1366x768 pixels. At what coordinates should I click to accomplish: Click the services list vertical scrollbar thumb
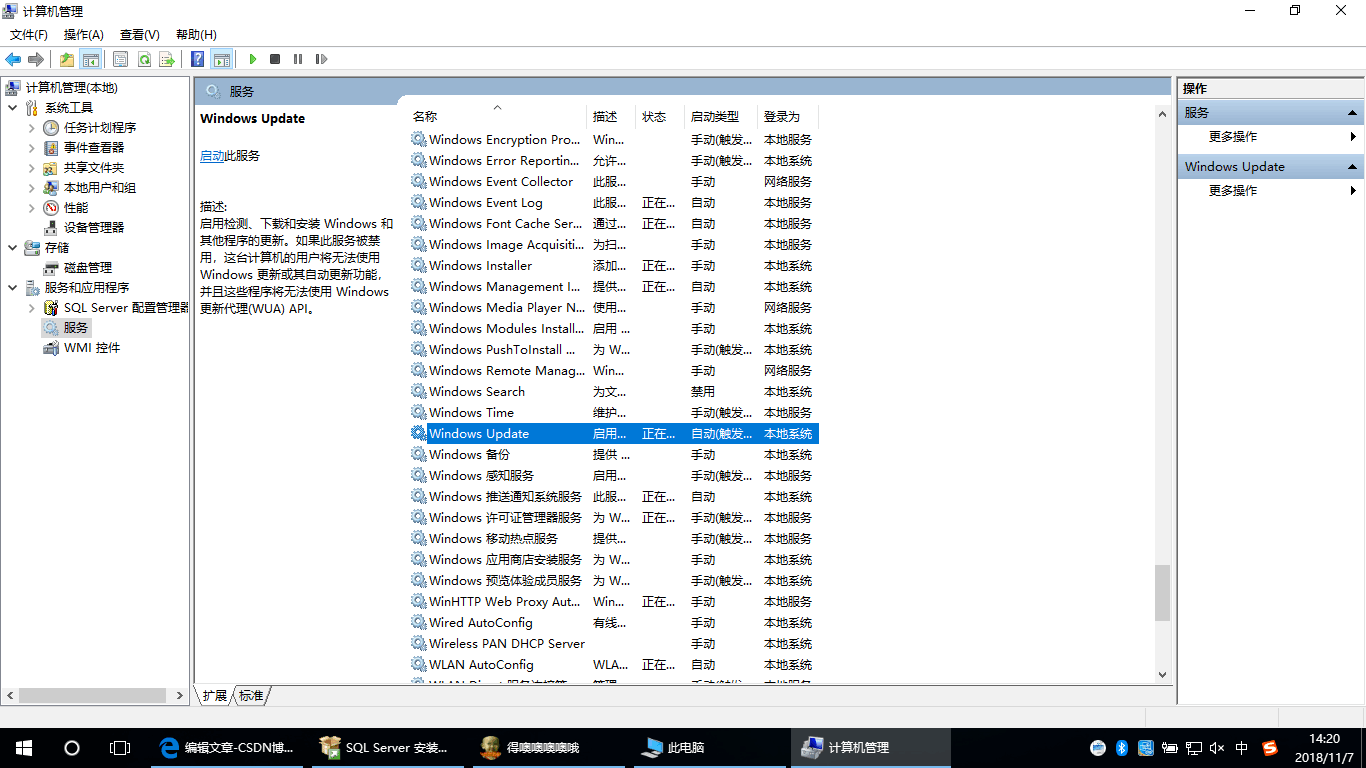coord(1162,592)
